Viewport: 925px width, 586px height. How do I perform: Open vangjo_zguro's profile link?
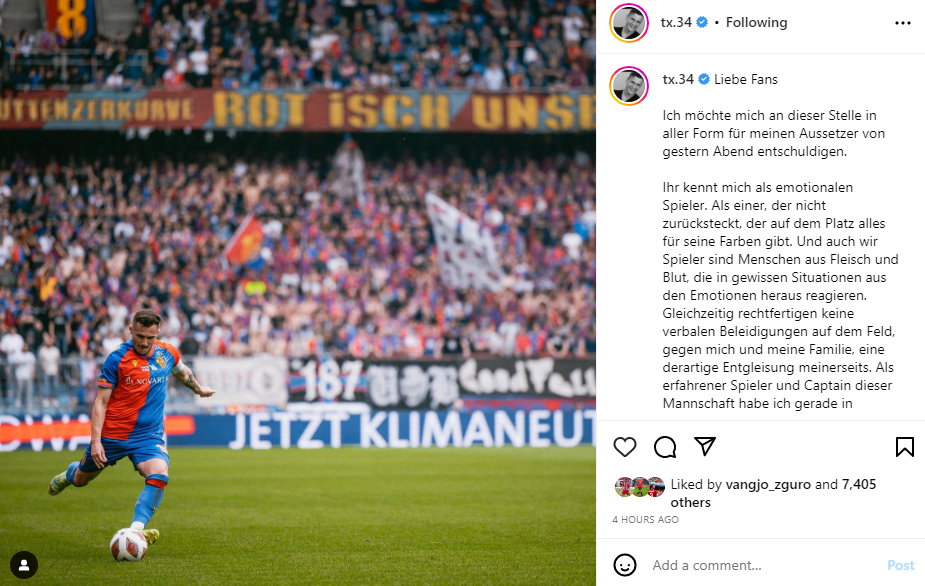(x=768, y=484)
